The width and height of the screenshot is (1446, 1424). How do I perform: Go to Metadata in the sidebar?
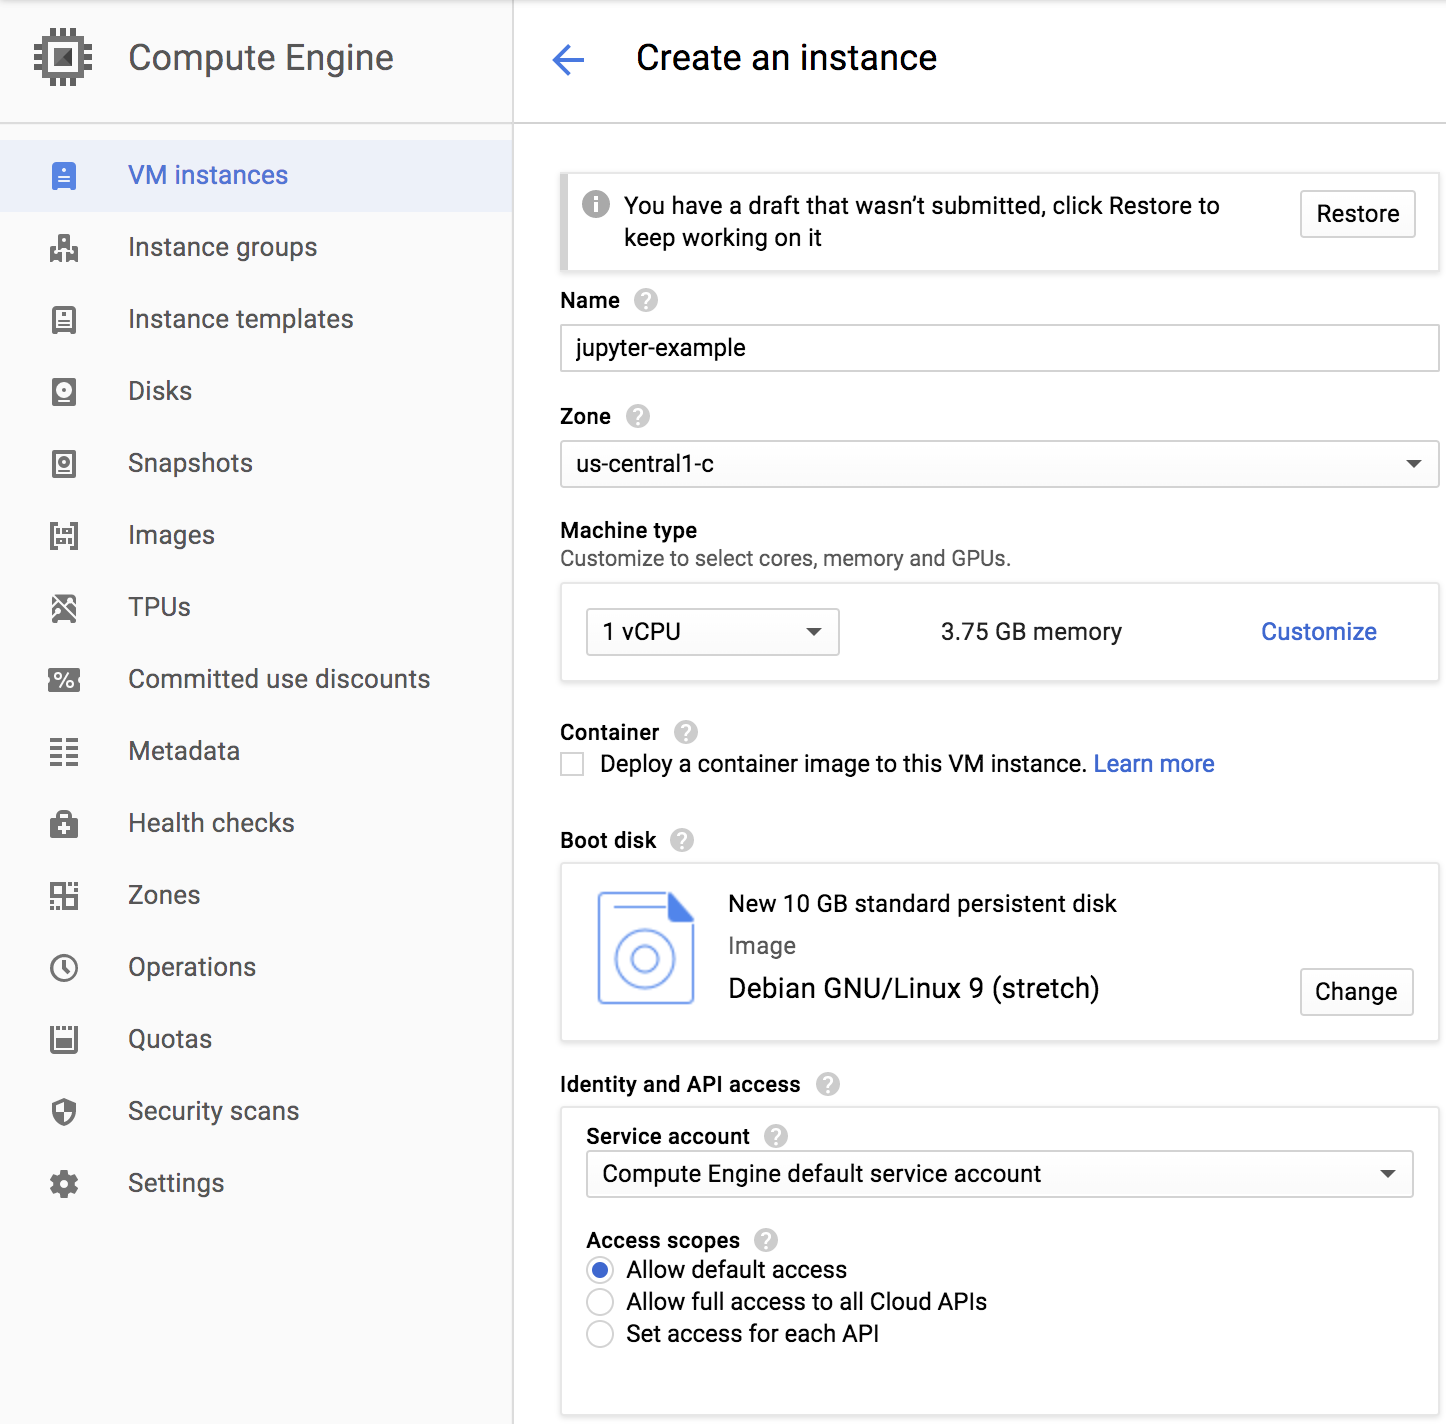[184, 752]
